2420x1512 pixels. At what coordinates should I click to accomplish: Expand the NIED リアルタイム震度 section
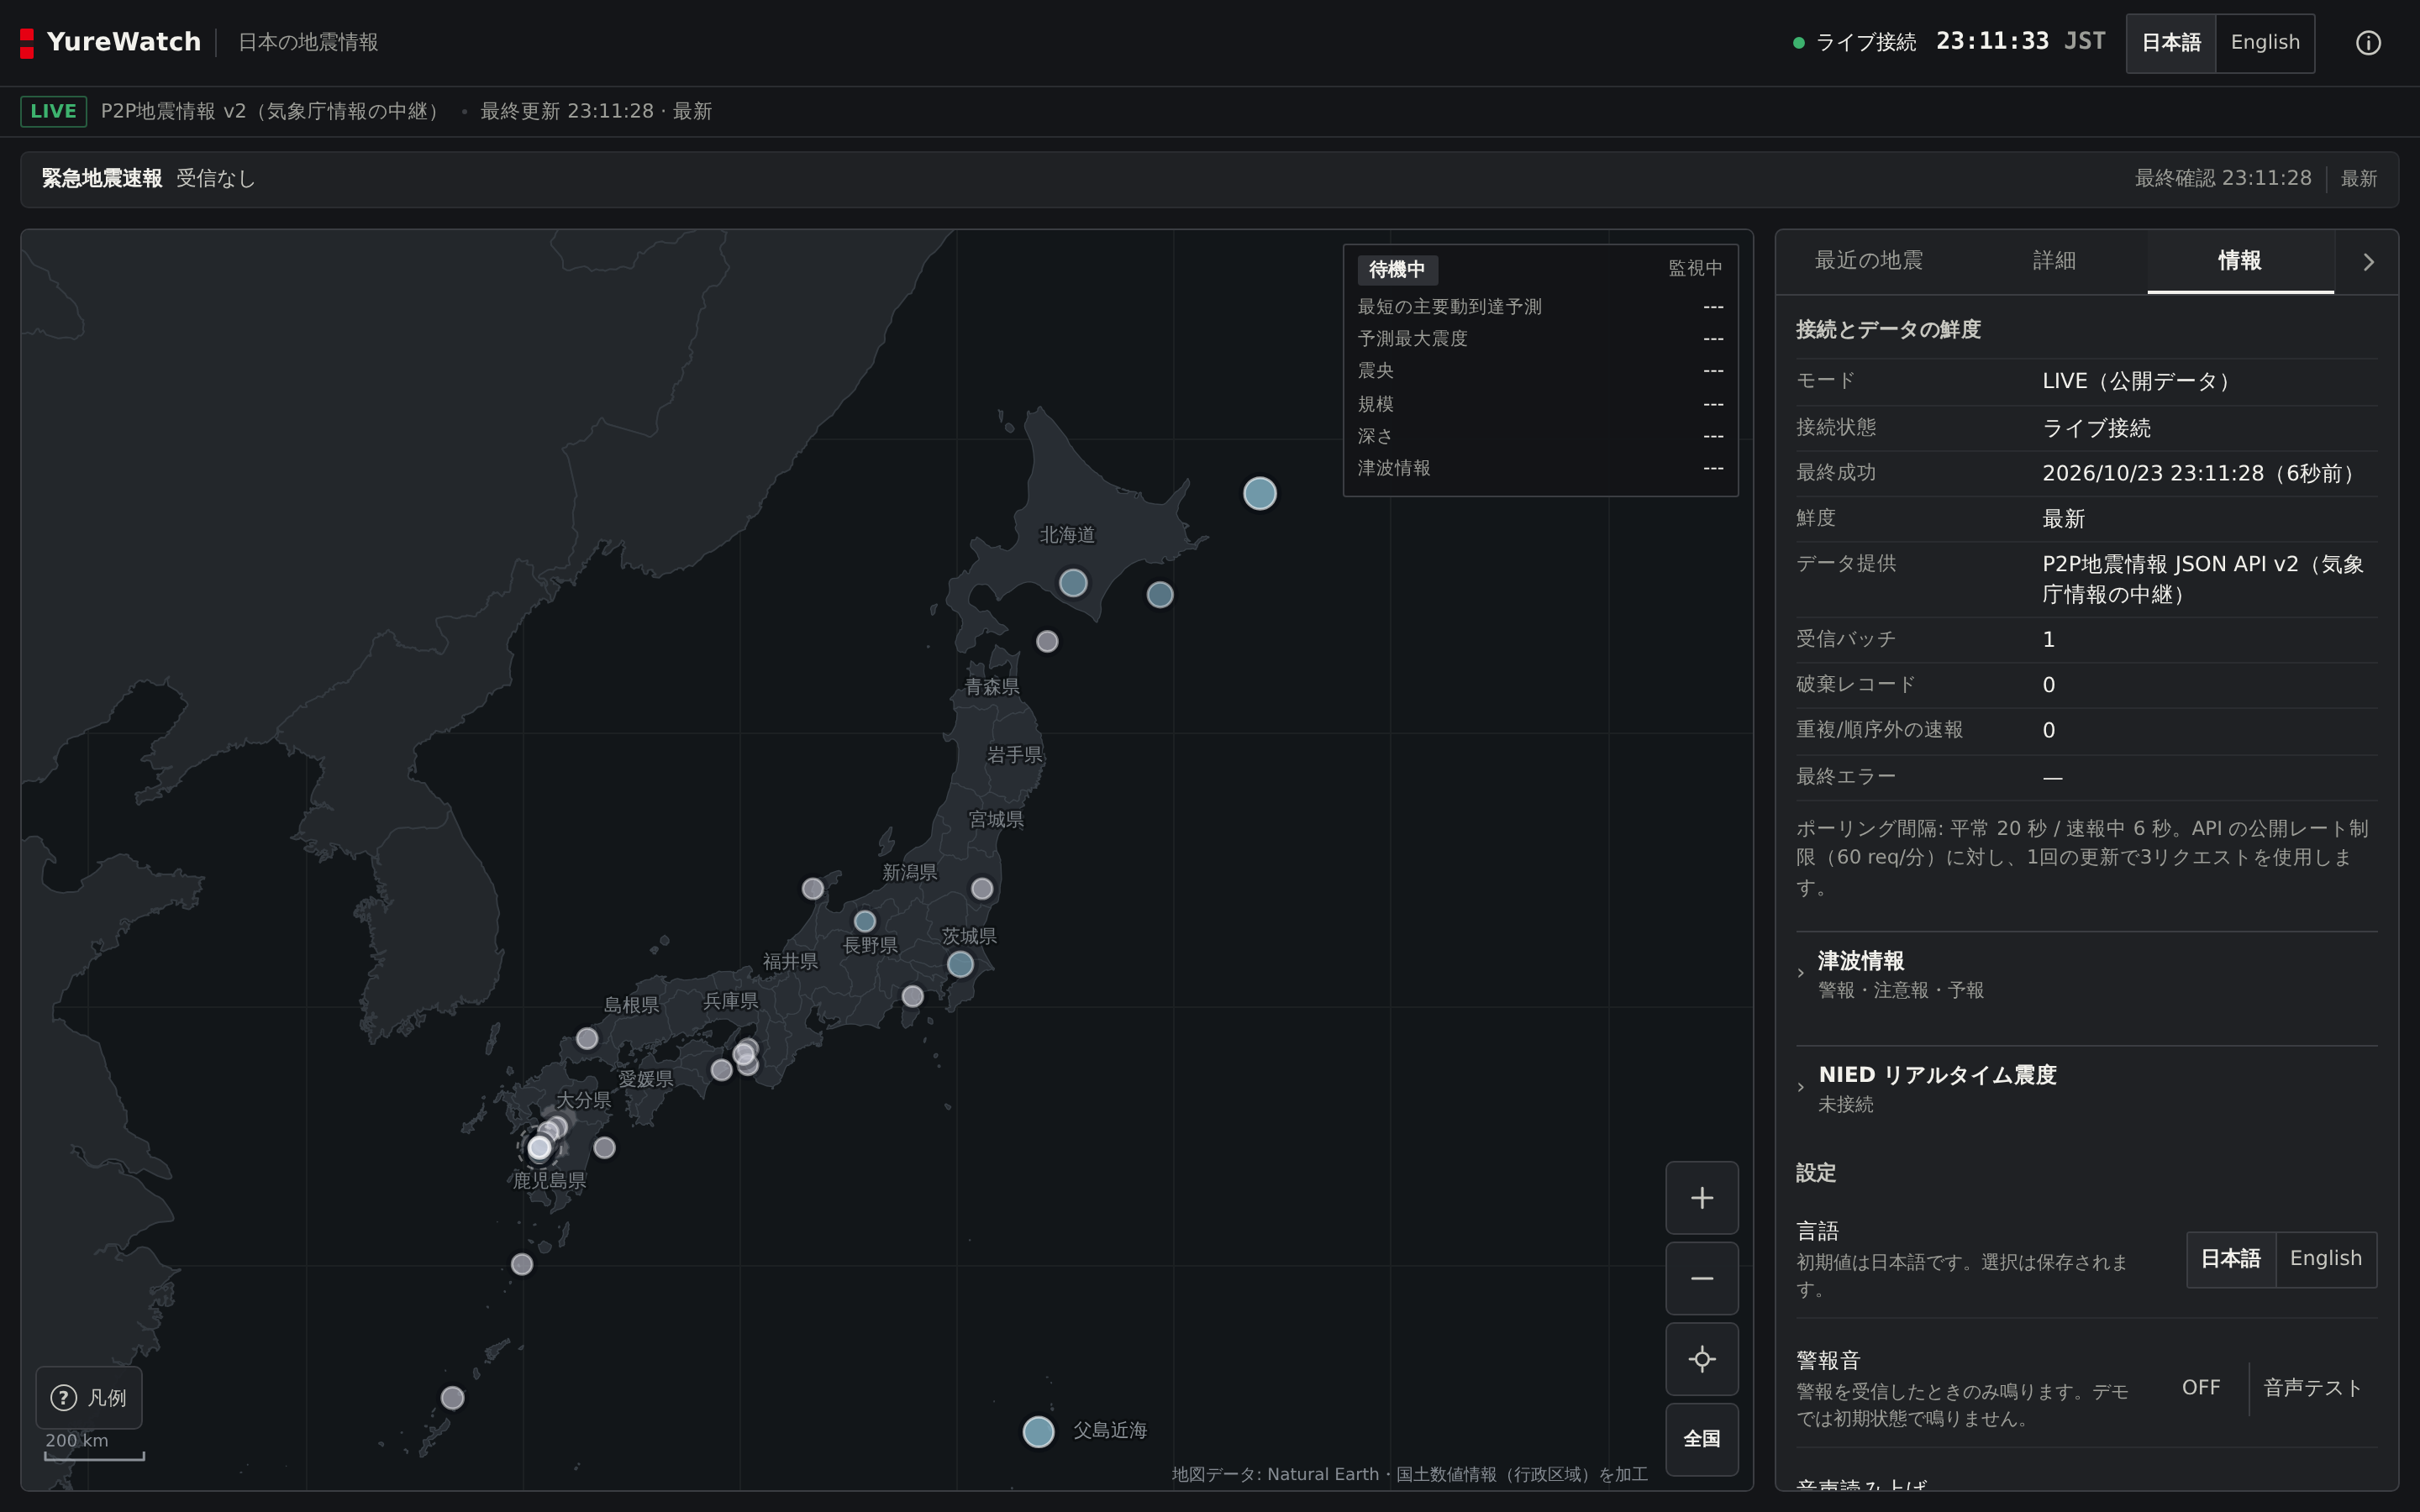point(2087,1088)
